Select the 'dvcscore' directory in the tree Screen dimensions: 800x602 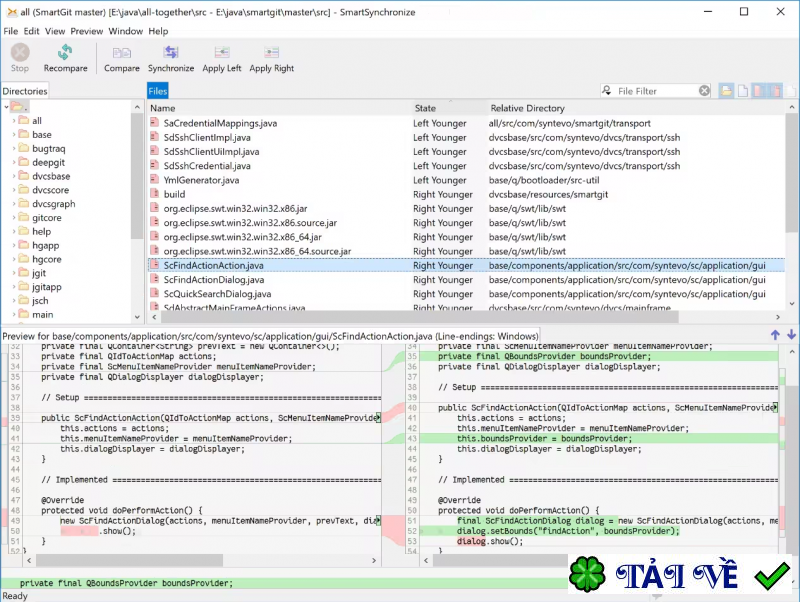click(50, 189)
